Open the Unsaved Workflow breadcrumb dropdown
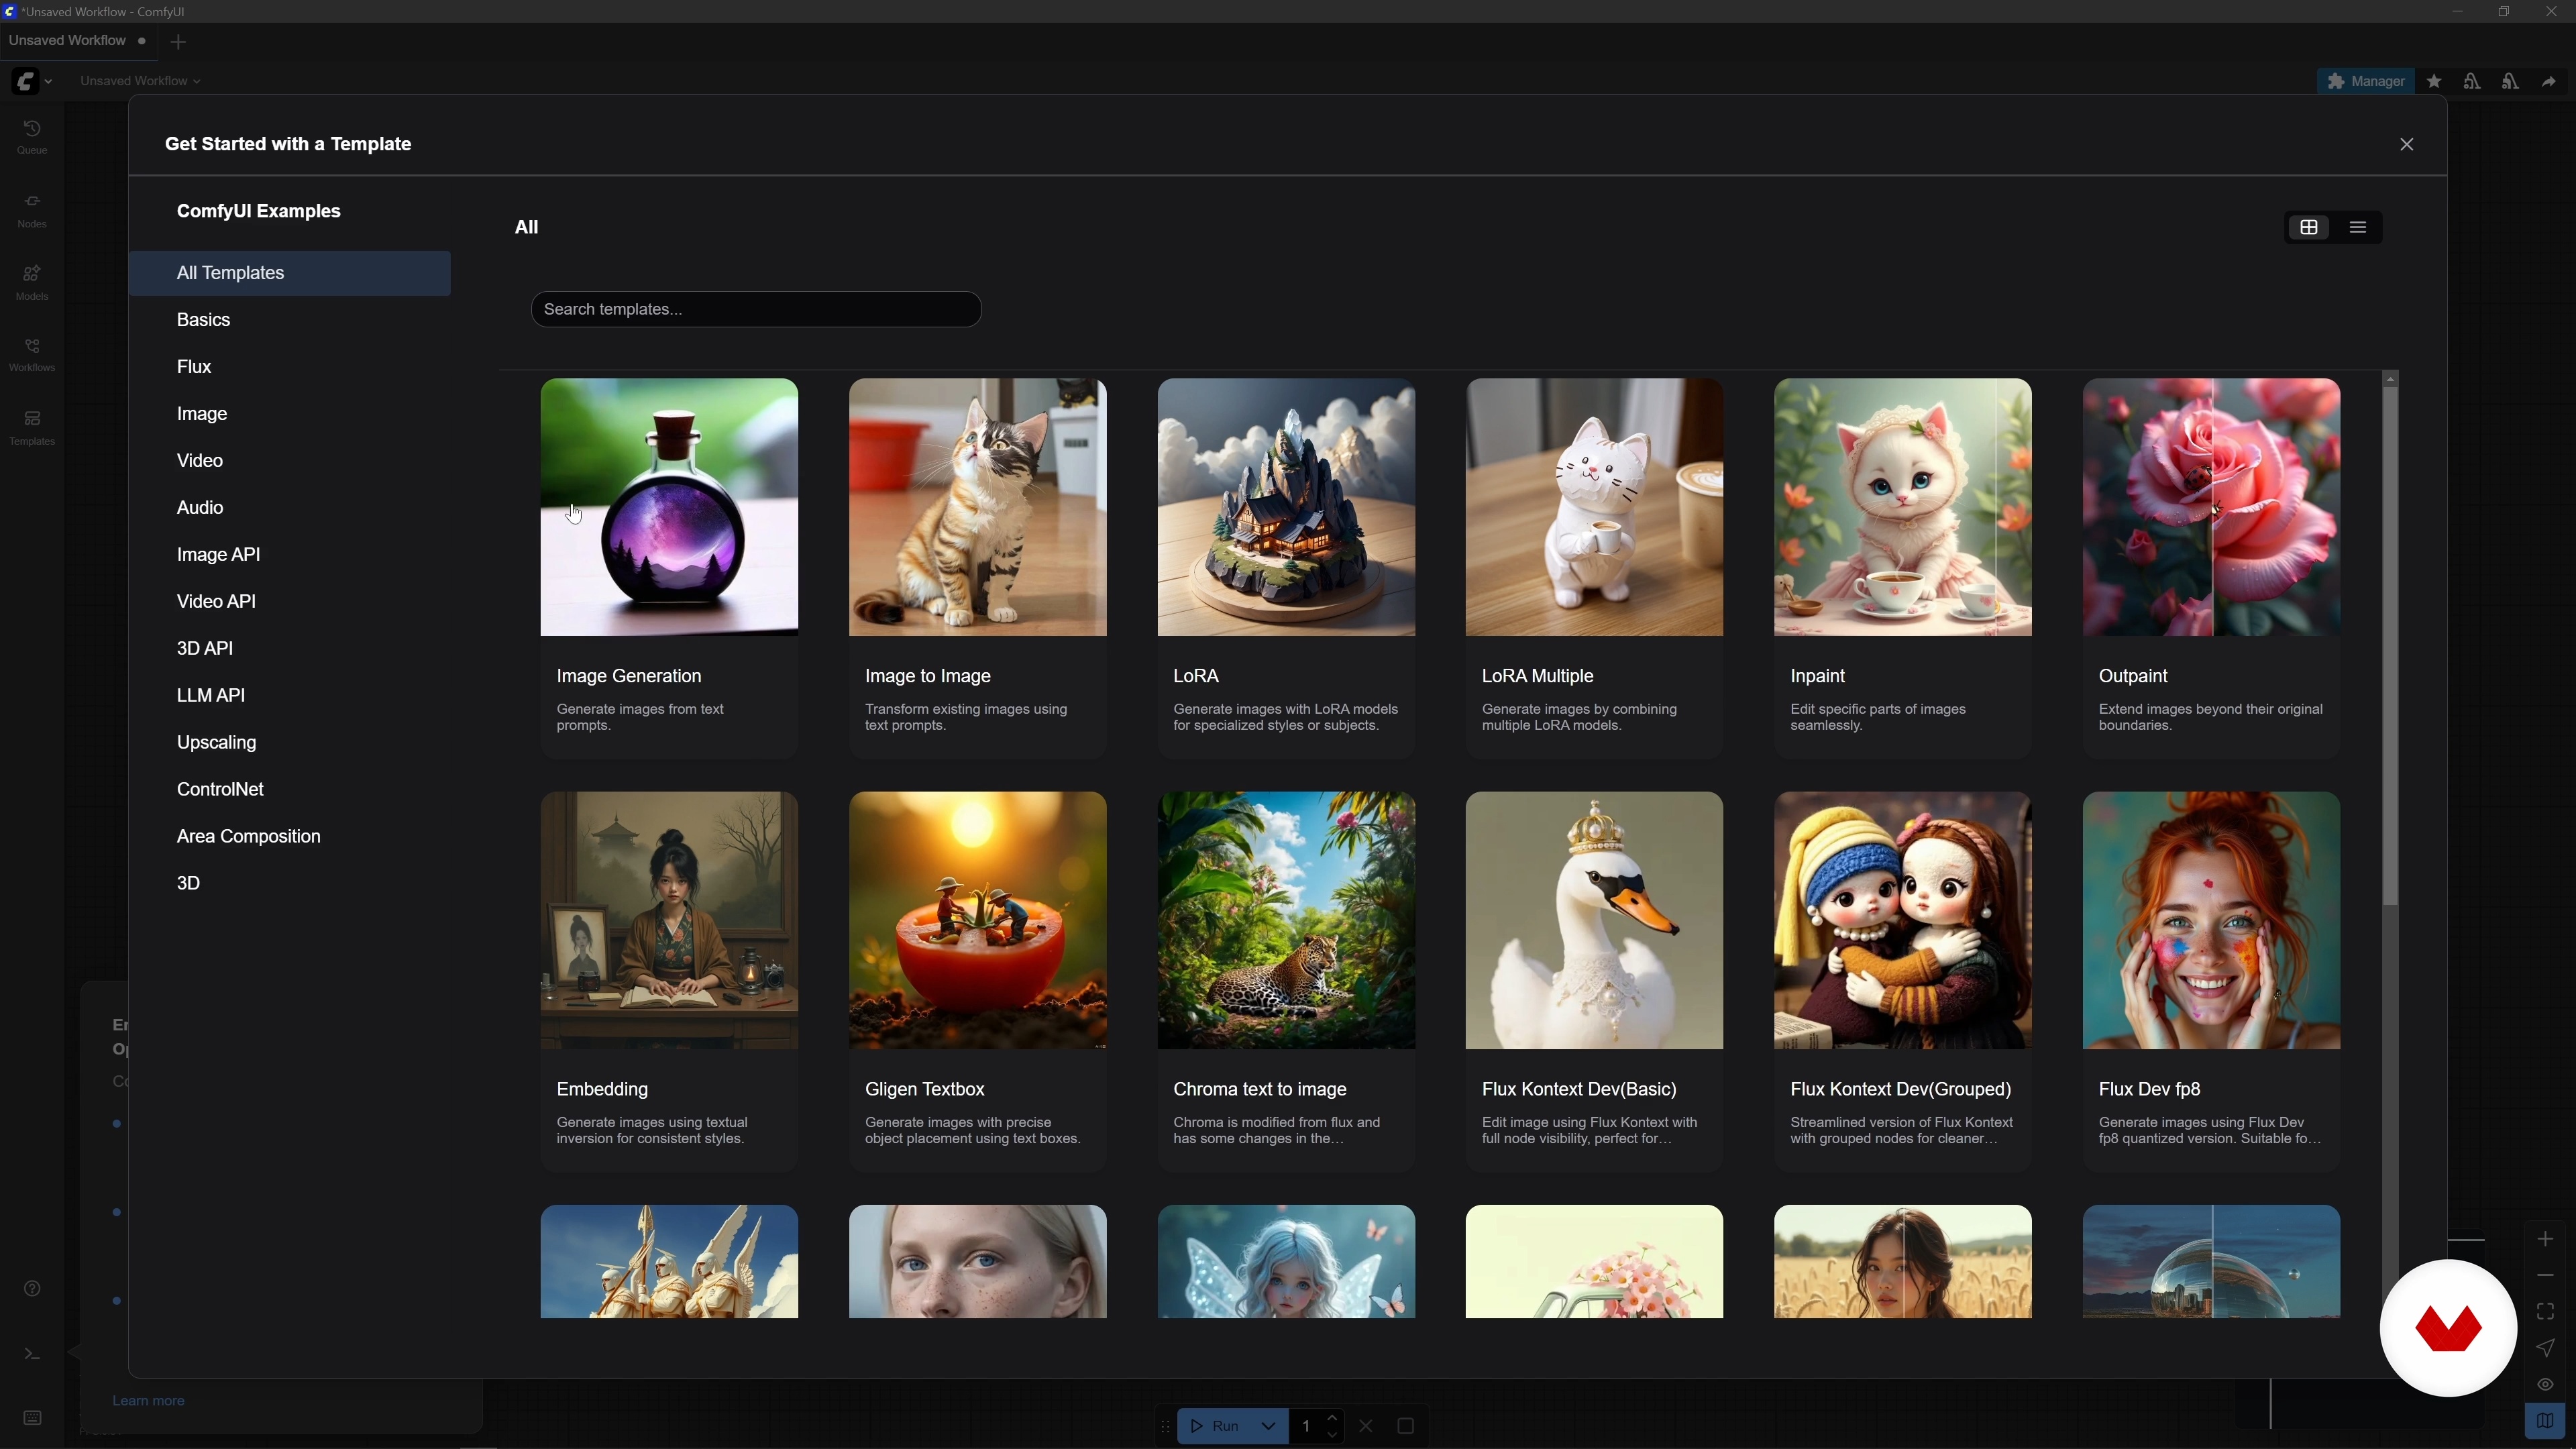Viewport: 2576px width, 1449px height. coord(140,81)
